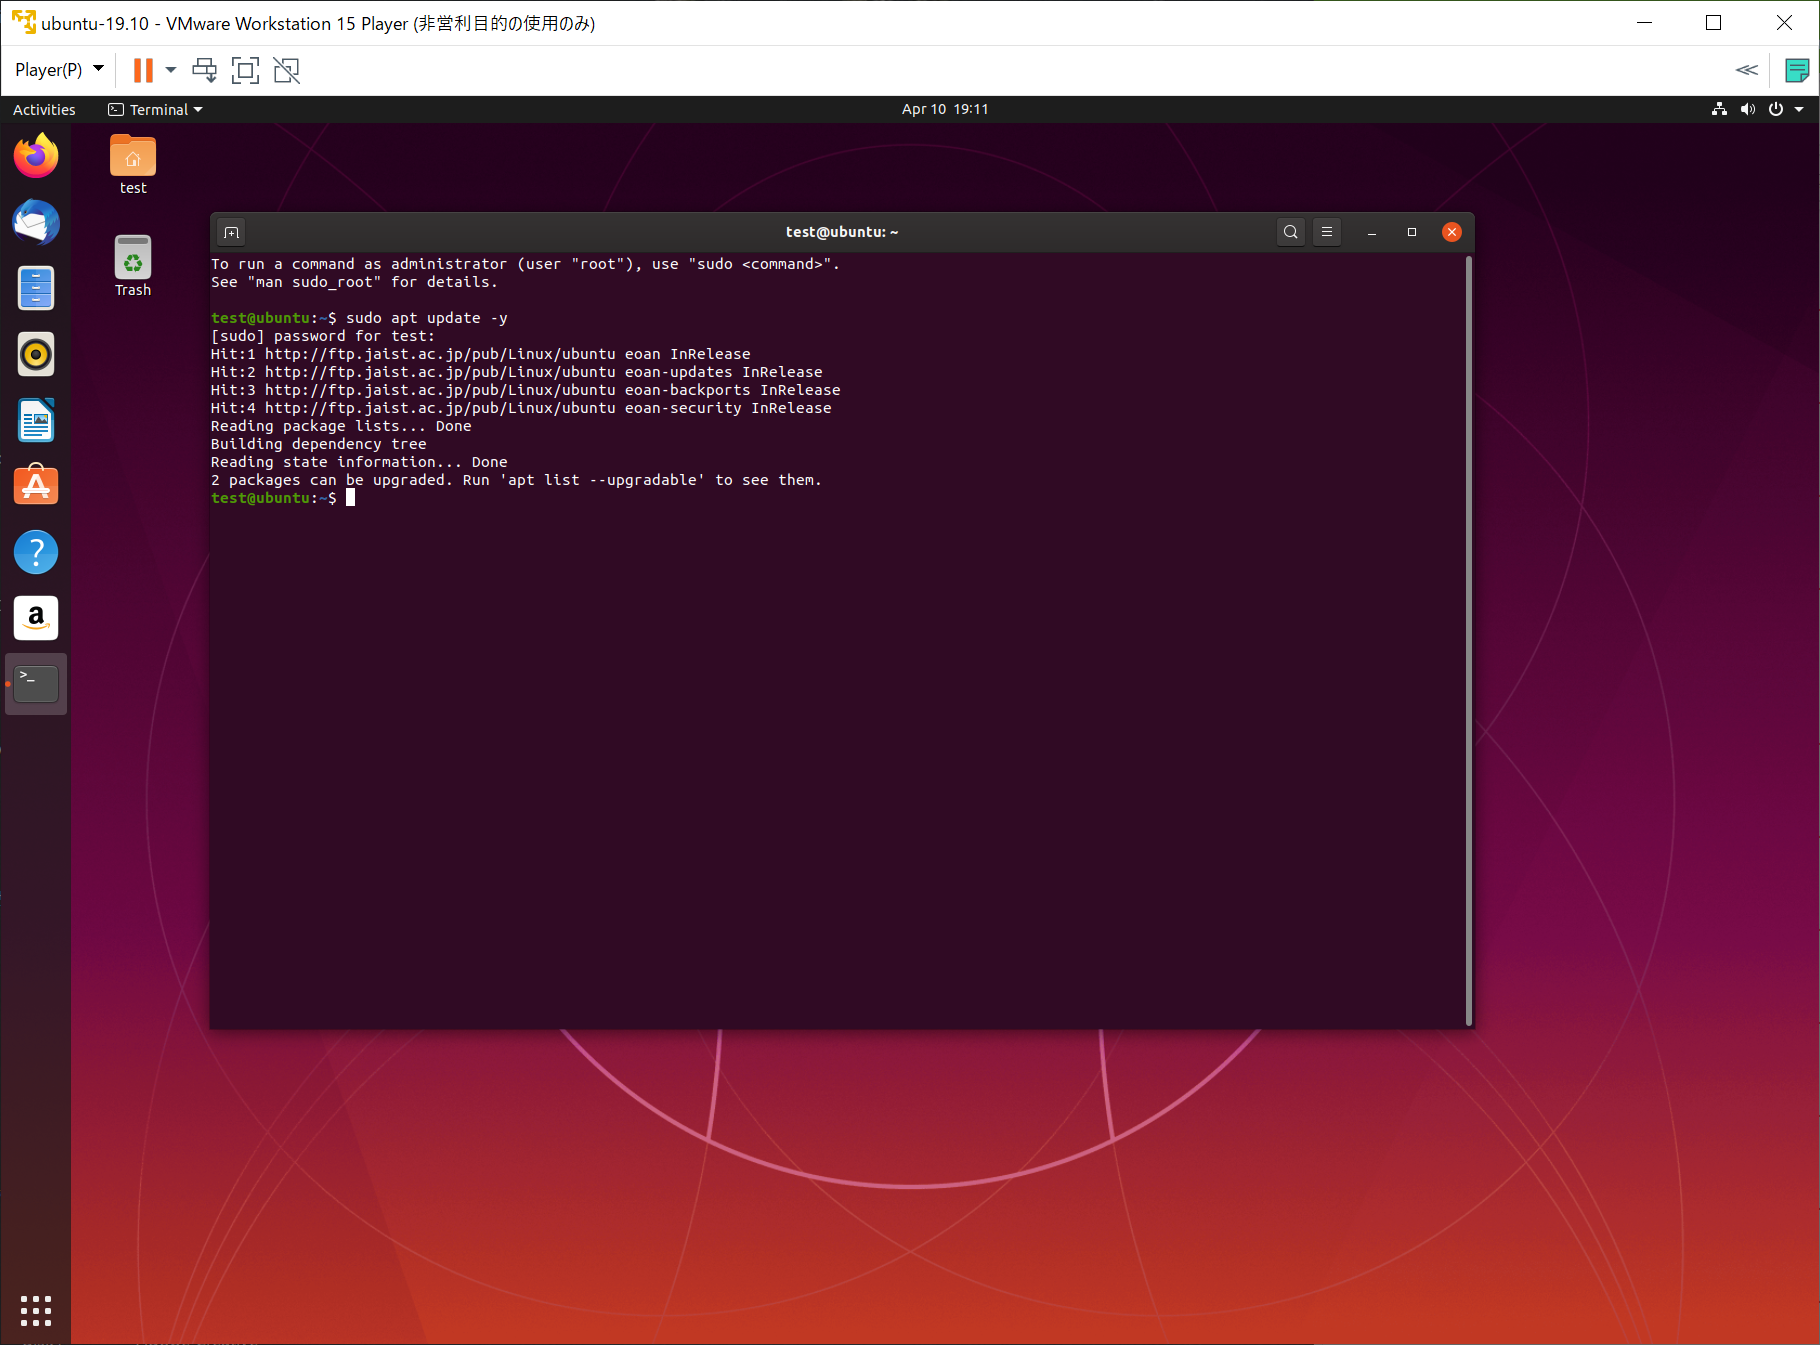Open the Help icon in dock
The height and width of the screenshot is (1345, 1820).
tap(36, 552)
